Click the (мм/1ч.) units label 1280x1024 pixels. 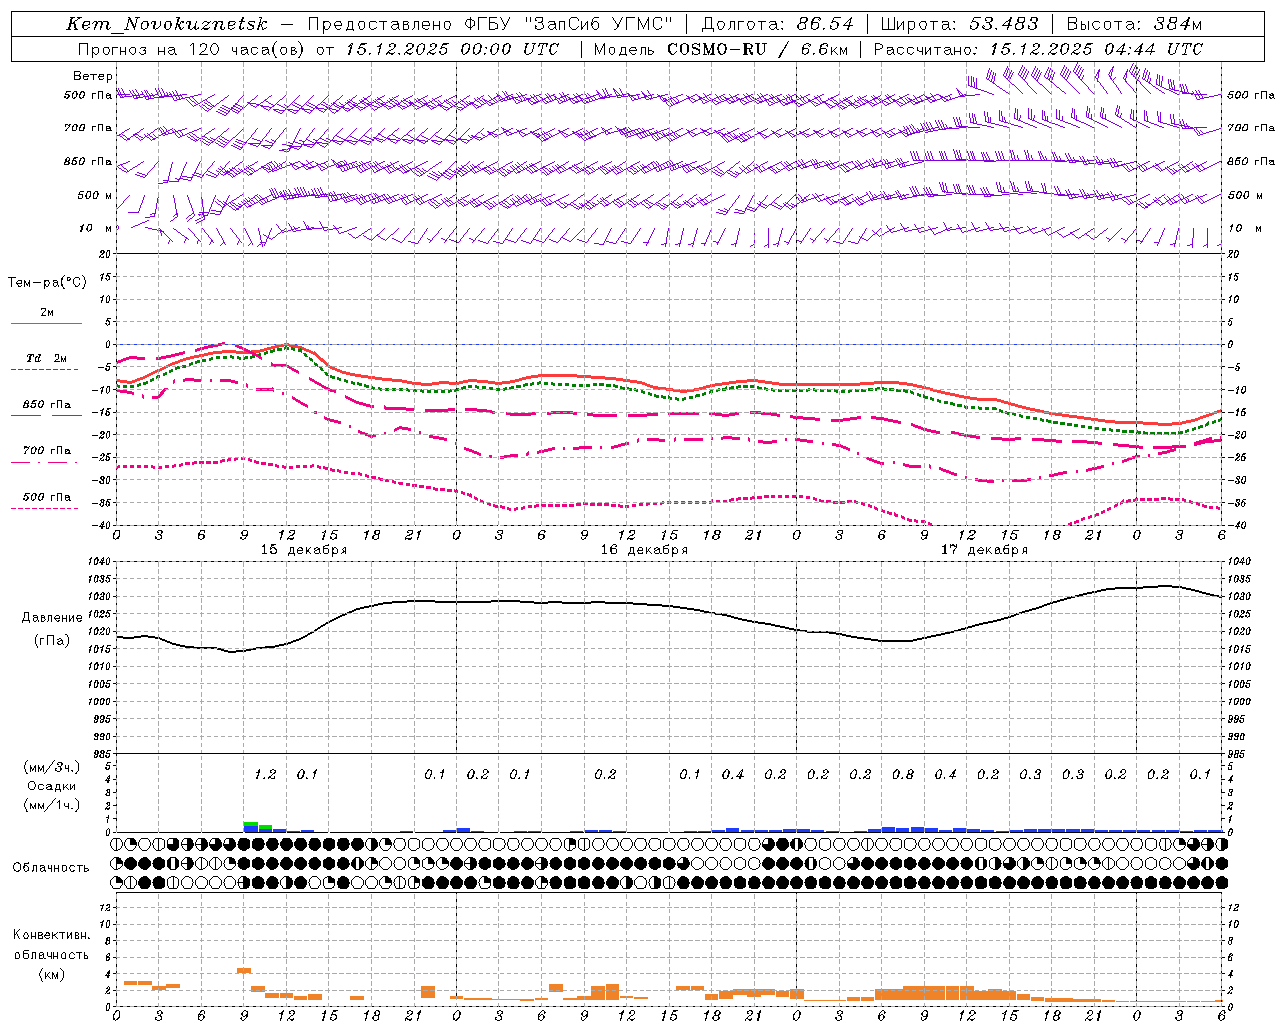coord(52,805)
